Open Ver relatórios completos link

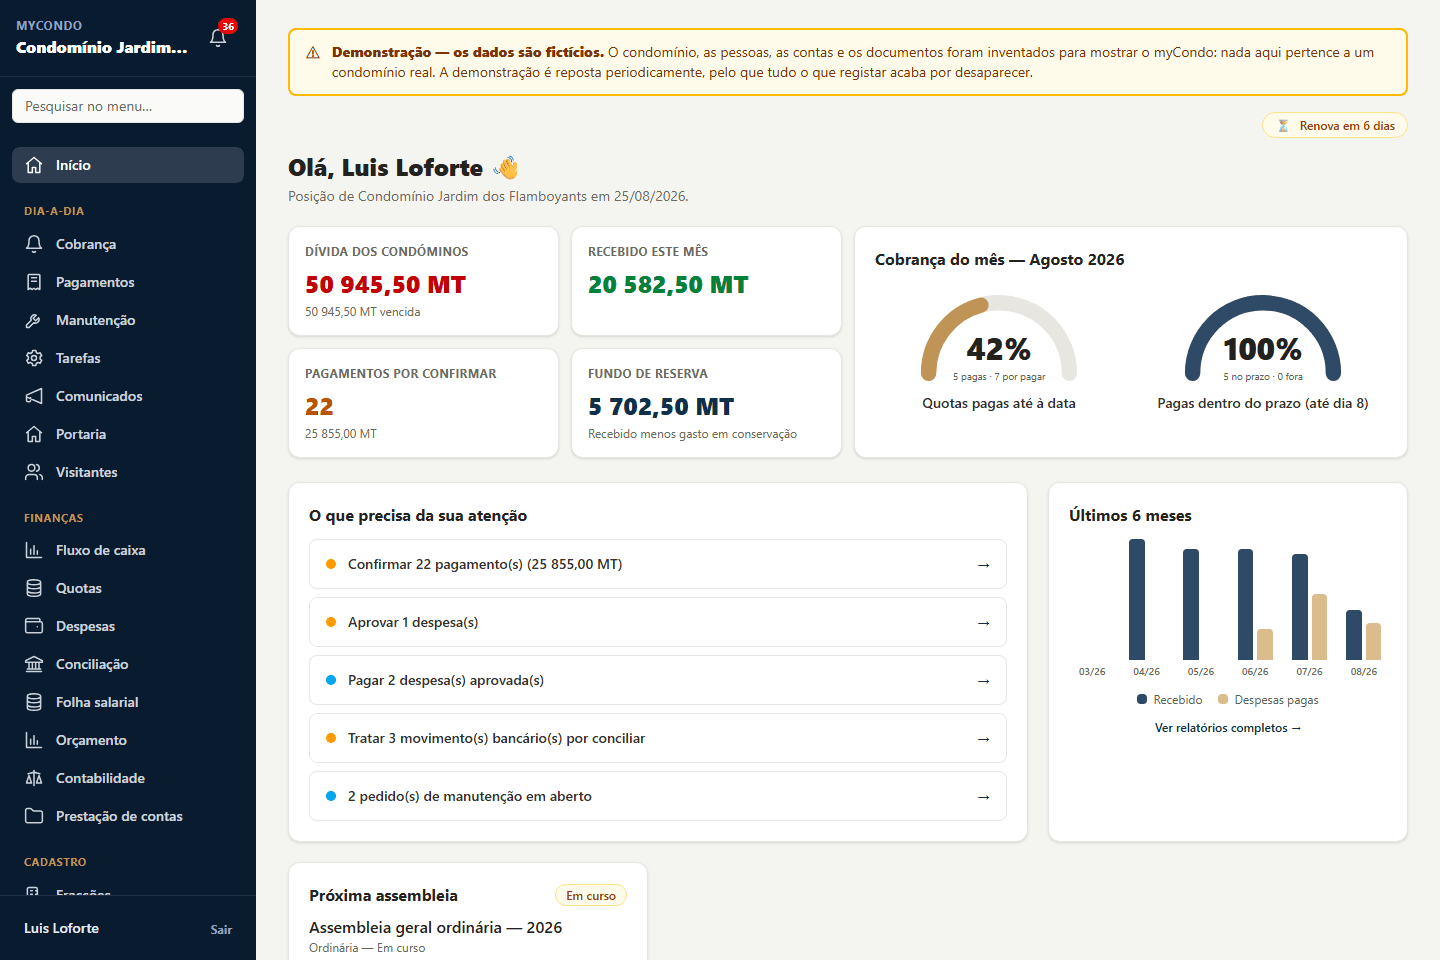click(1227, 728)
